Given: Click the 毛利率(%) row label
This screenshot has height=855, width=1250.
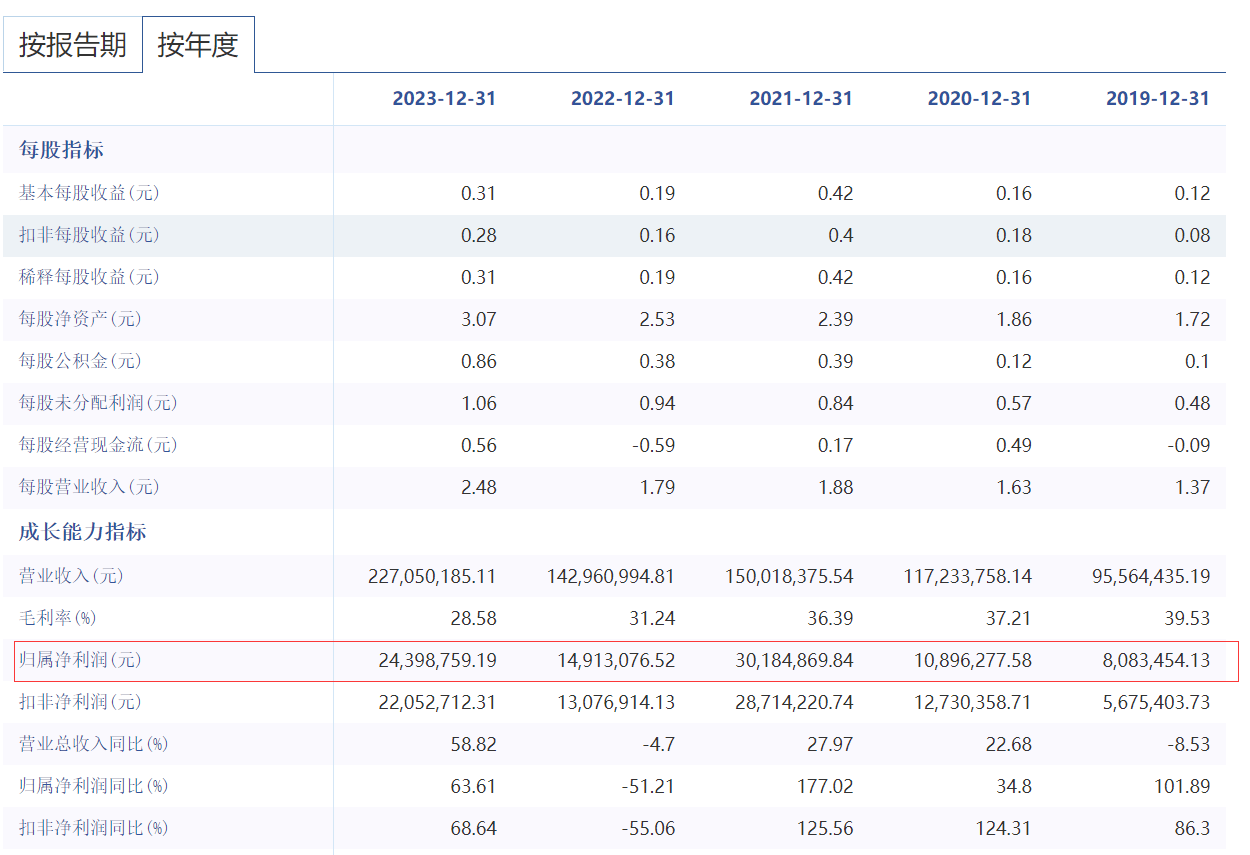Looking at the screenshot, I should coord(58,619).
